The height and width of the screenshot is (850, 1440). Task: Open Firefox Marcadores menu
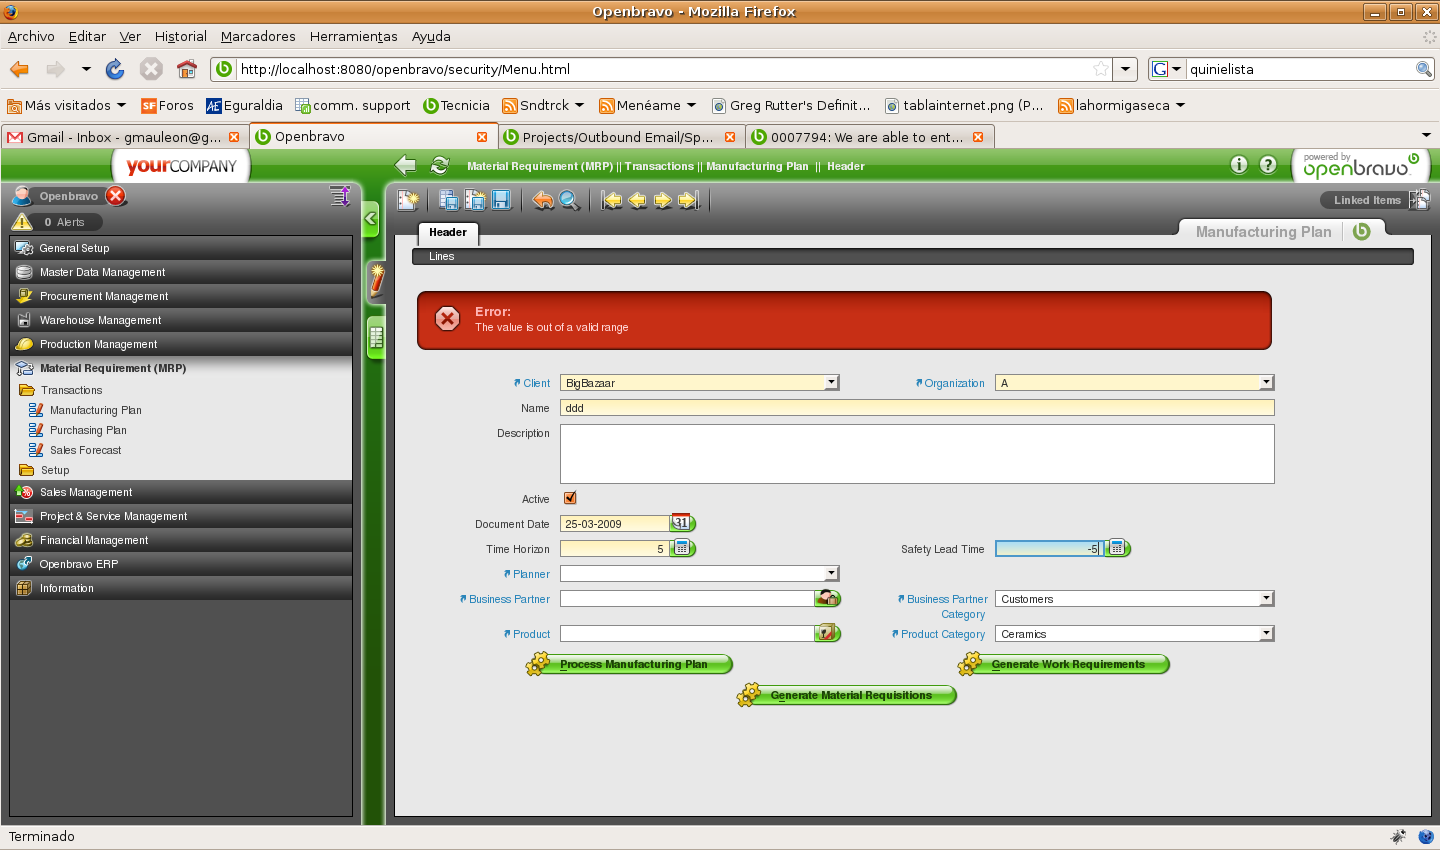(258, 36)
